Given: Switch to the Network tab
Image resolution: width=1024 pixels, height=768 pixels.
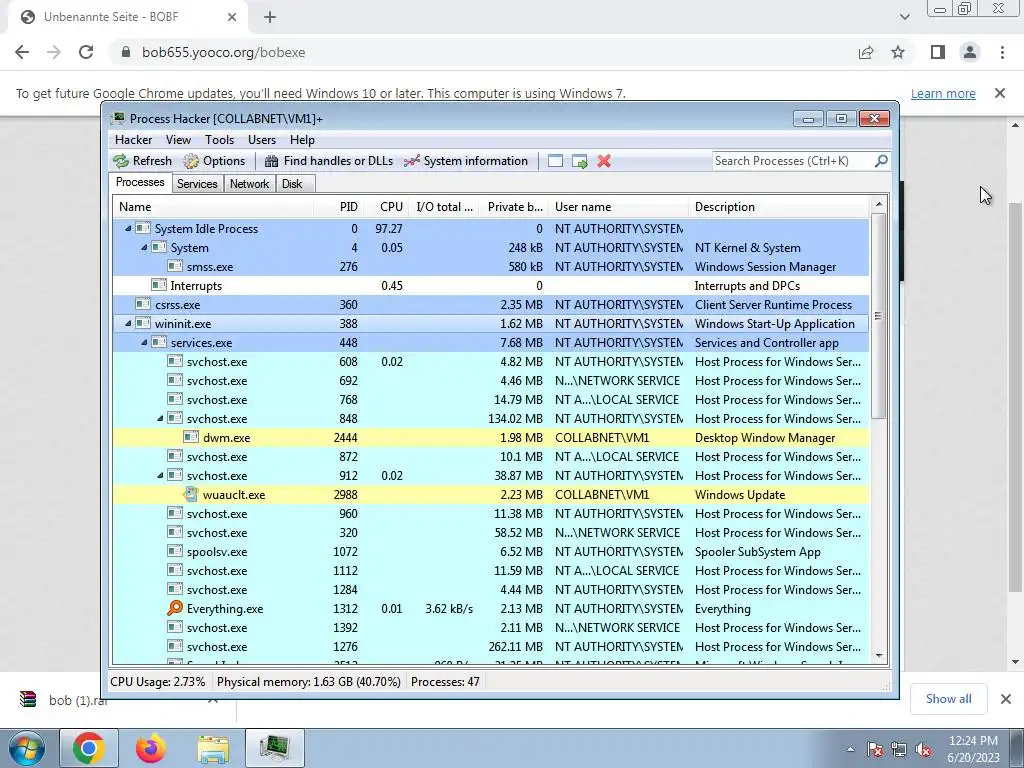Looking at the screenshot, I should pyautogui.click(x=249, y=184).
